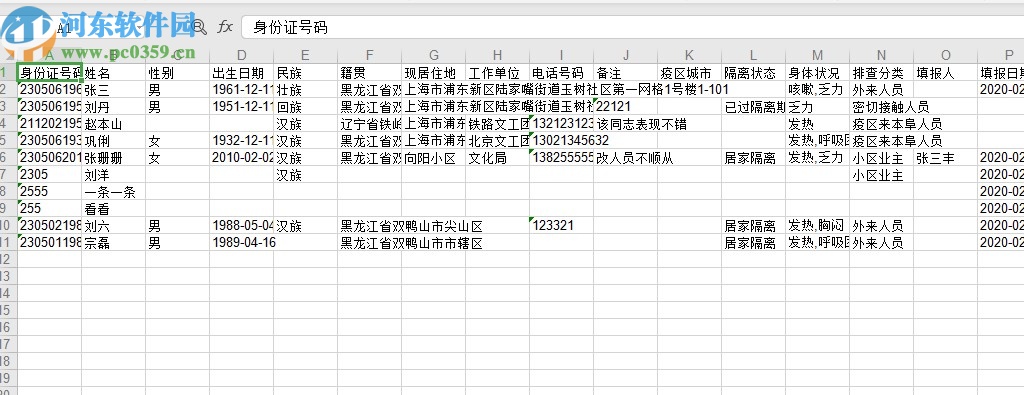Select the phone cell containing 123321
The height and width of the screenshot is (395, 1024).
[x=562, y=226]
